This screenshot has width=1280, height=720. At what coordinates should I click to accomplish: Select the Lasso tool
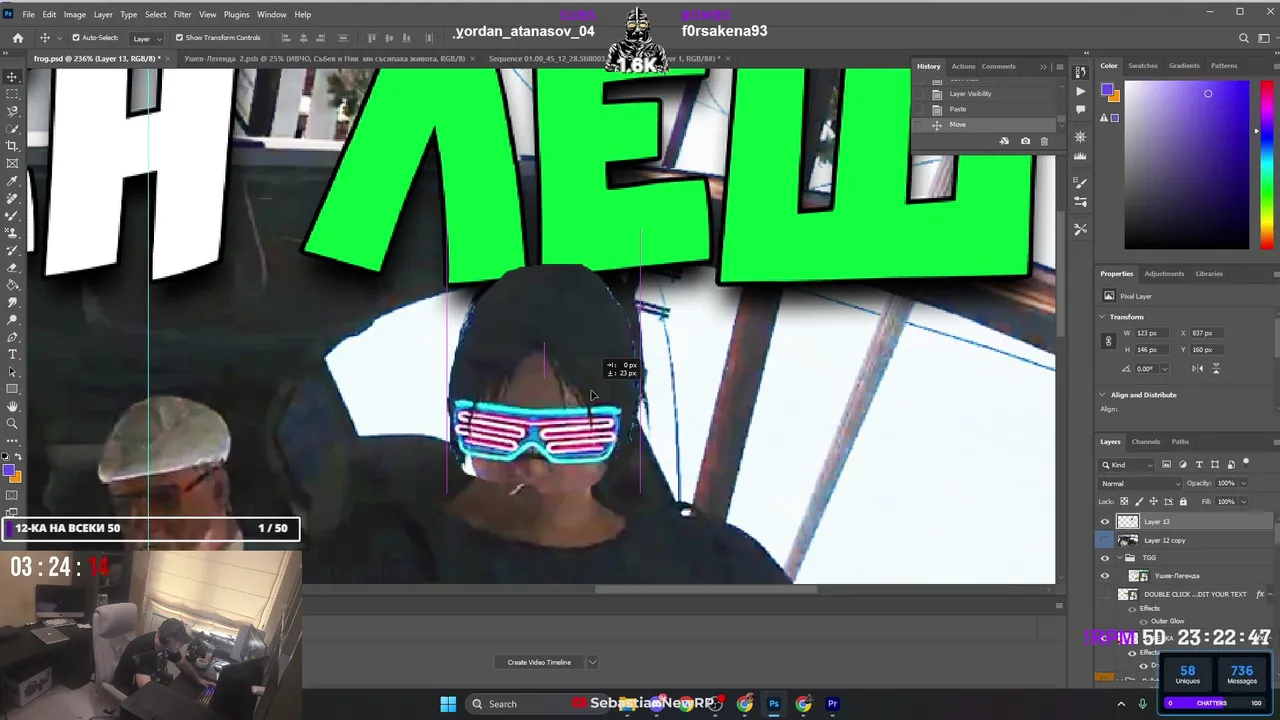(12, 111)
